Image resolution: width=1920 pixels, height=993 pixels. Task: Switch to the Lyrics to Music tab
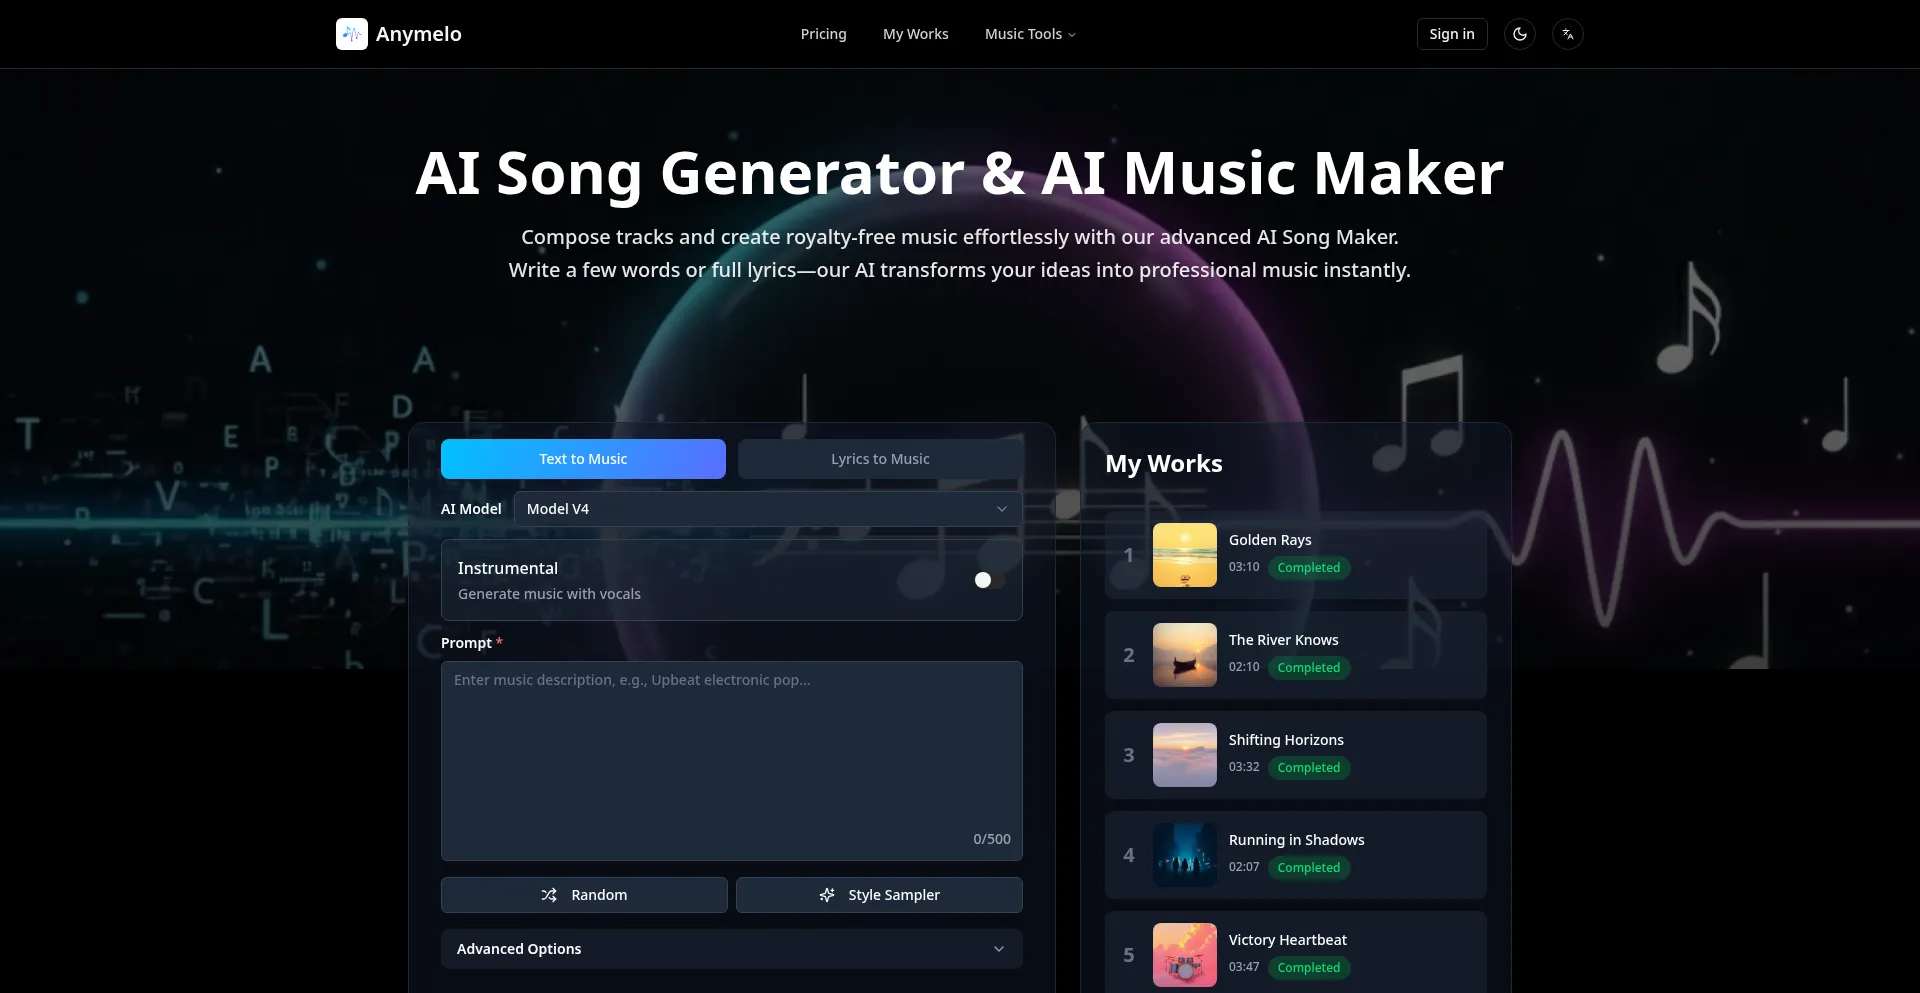pyautogui.click(x=879, y=458)
